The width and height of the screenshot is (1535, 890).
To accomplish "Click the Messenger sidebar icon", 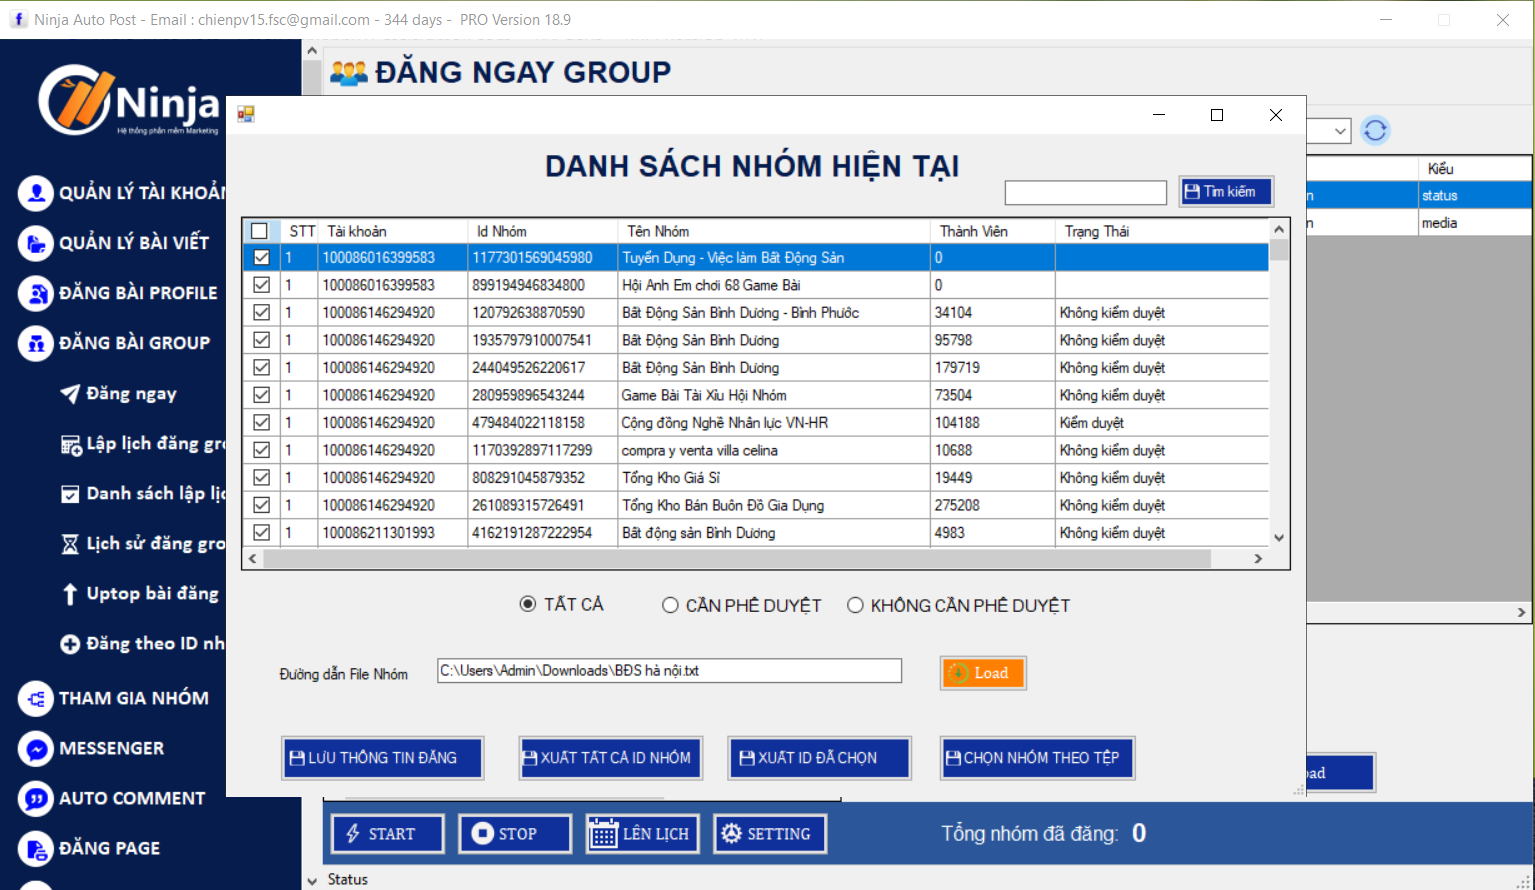I will click(36, 748).
